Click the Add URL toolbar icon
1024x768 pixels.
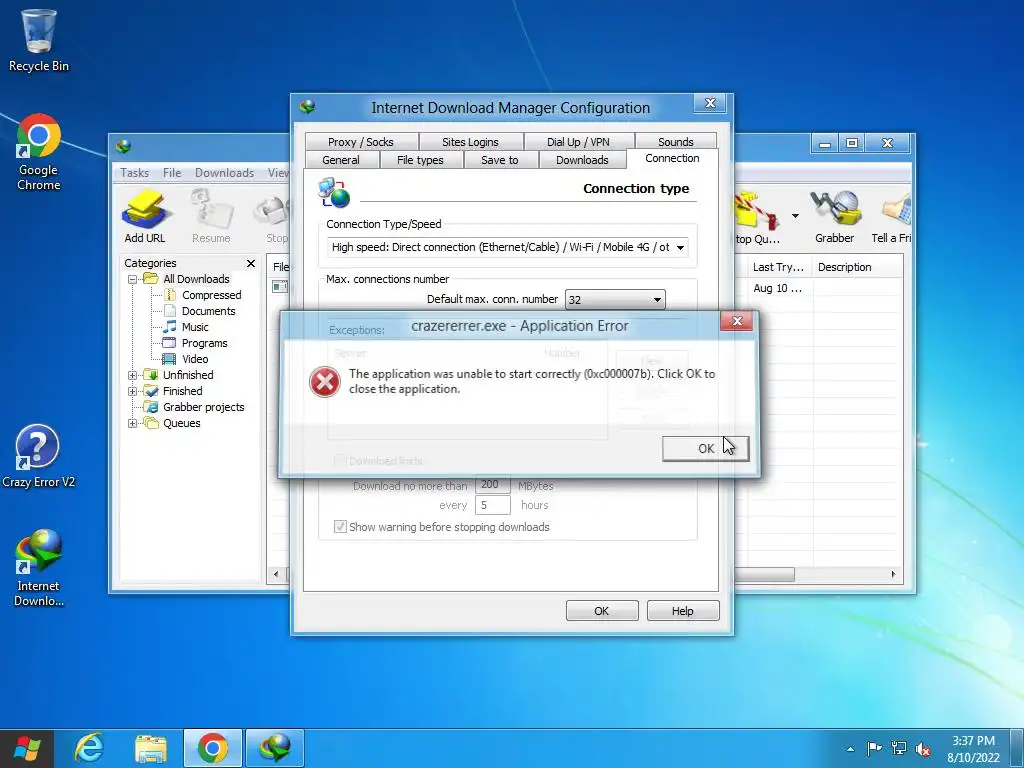pos(145,216)
